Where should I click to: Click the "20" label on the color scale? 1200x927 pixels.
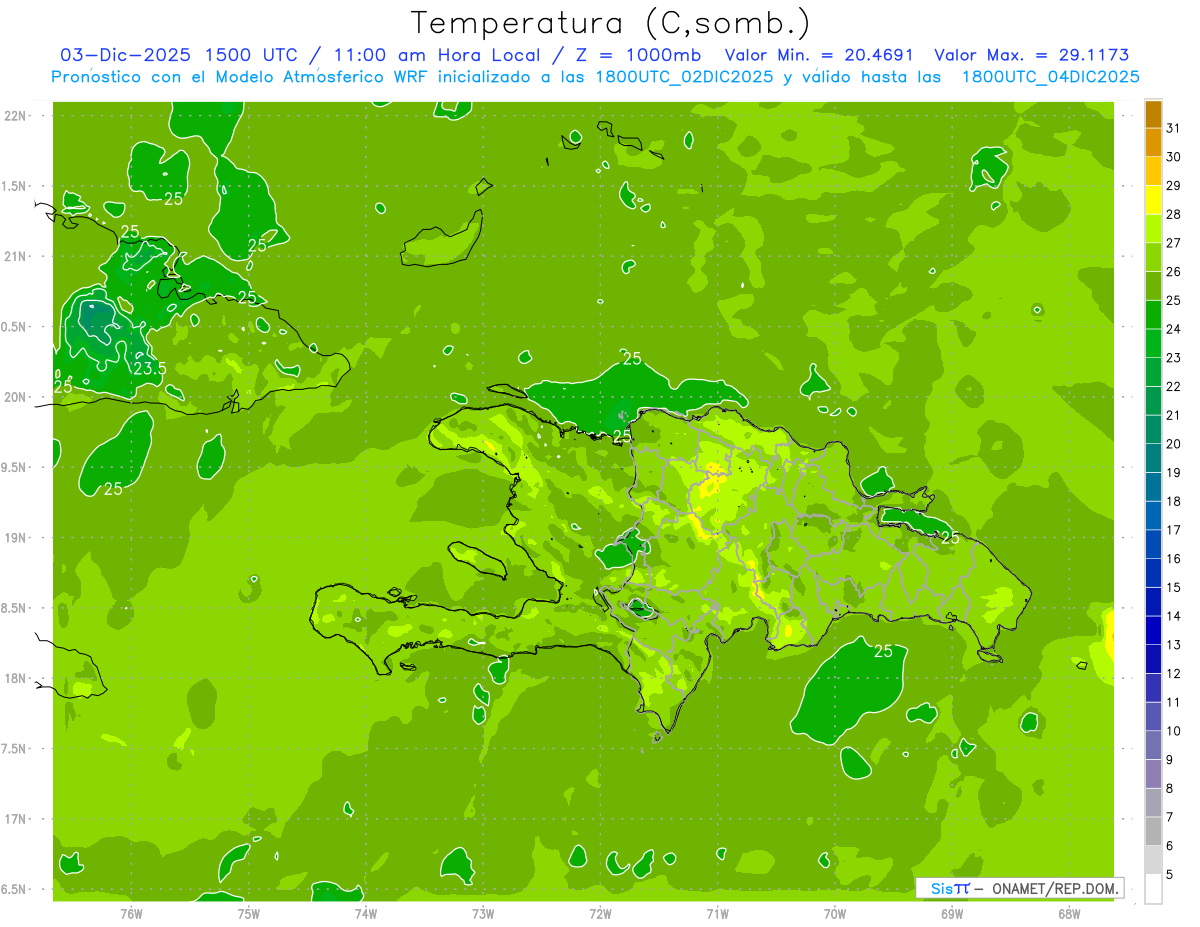[1174, 444]
